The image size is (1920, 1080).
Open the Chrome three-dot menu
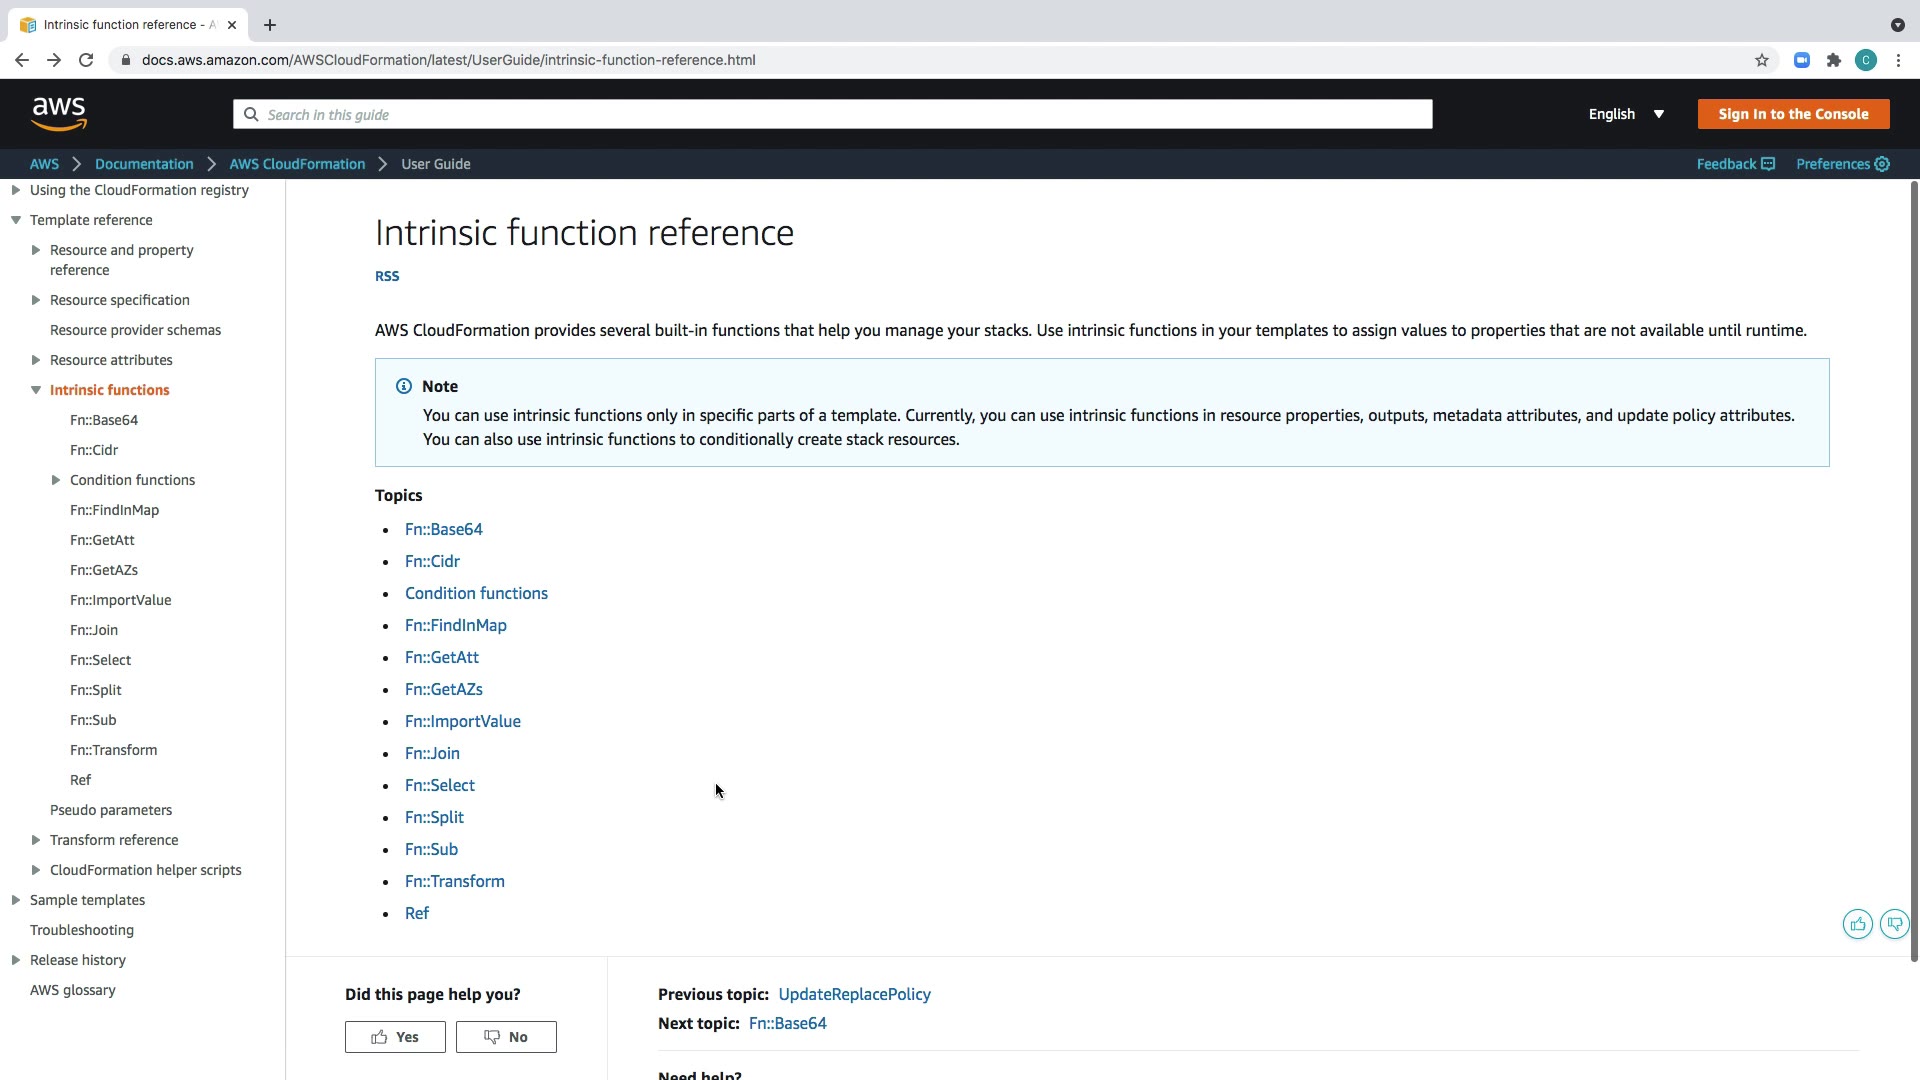click(1898, 60)
